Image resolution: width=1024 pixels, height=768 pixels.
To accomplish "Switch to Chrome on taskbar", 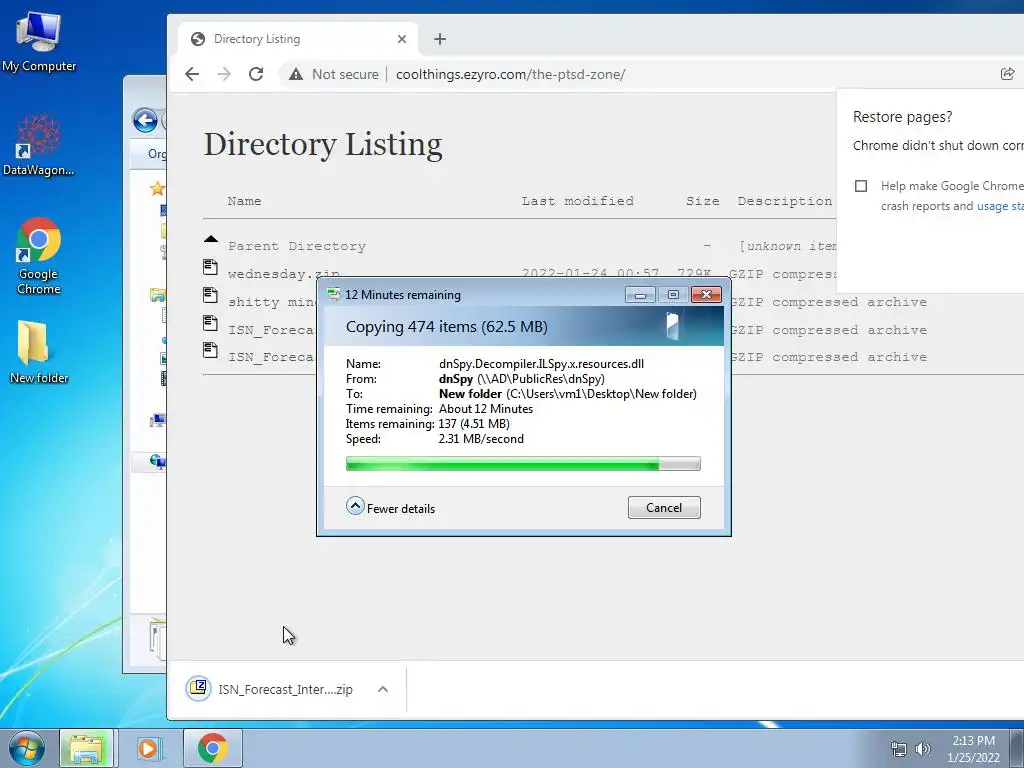I will click(x=212, y=748).
